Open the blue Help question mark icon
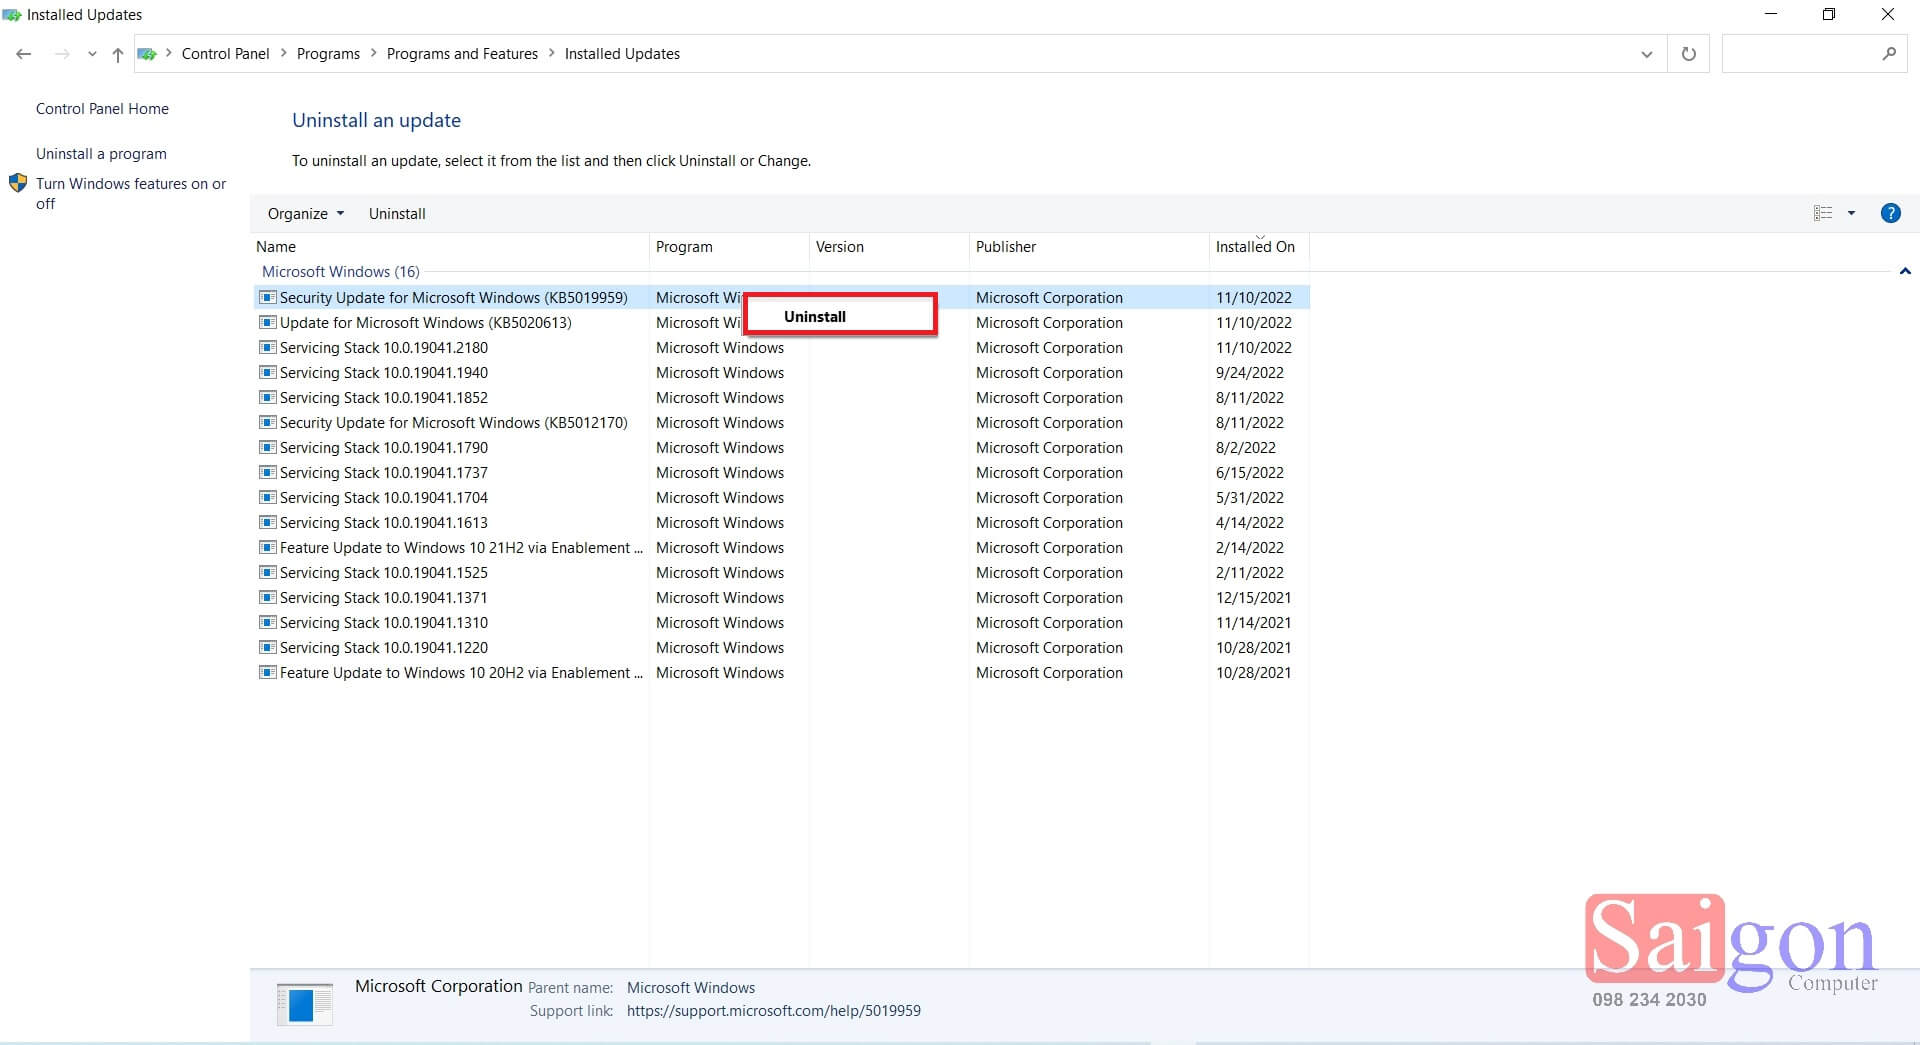The image size is (1920, 1045). 1890,213
